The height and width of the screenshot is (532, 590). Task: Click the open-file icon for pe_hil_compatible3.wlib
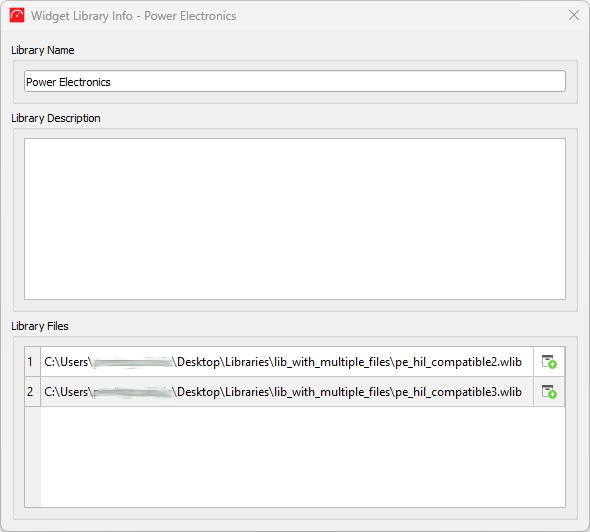[549, 392]
